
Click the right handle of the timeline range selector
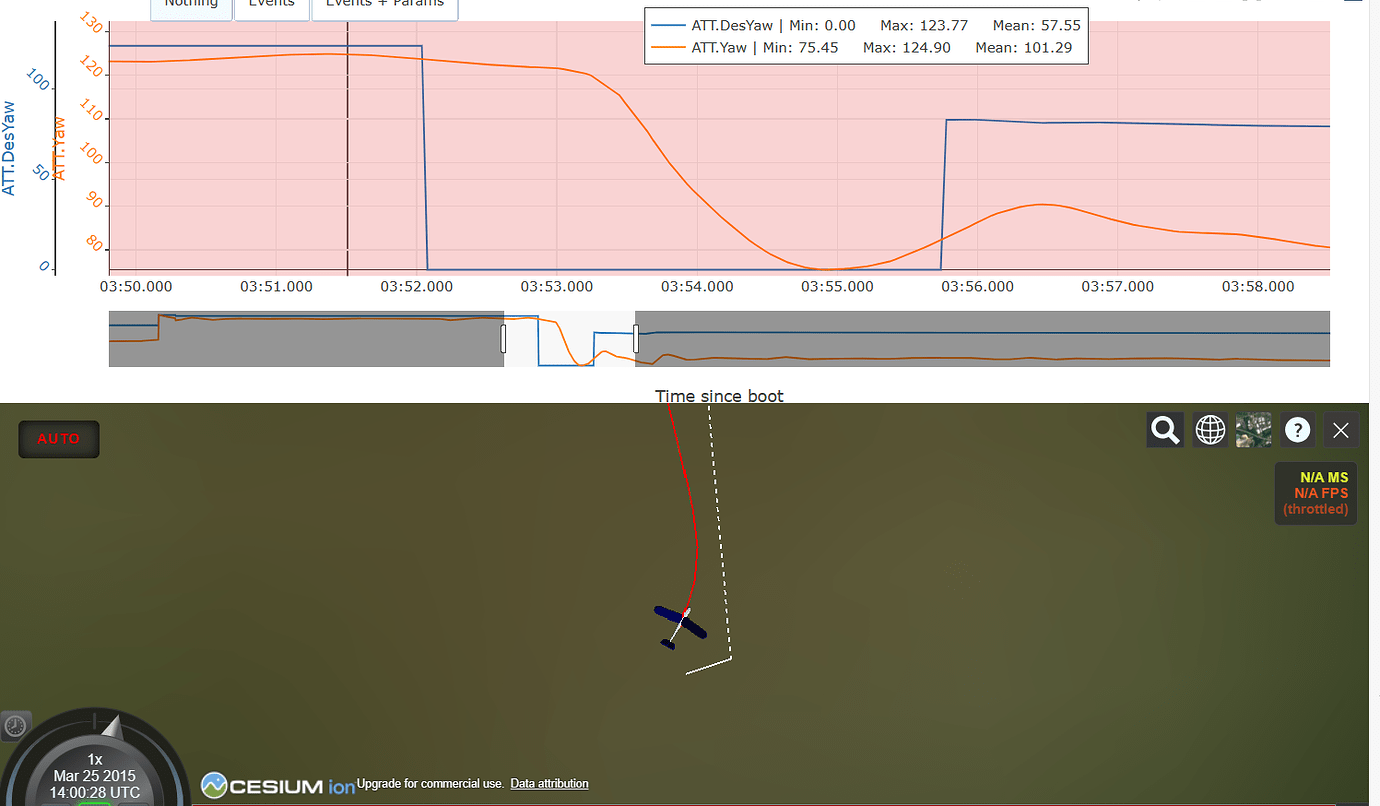(635, 338)
